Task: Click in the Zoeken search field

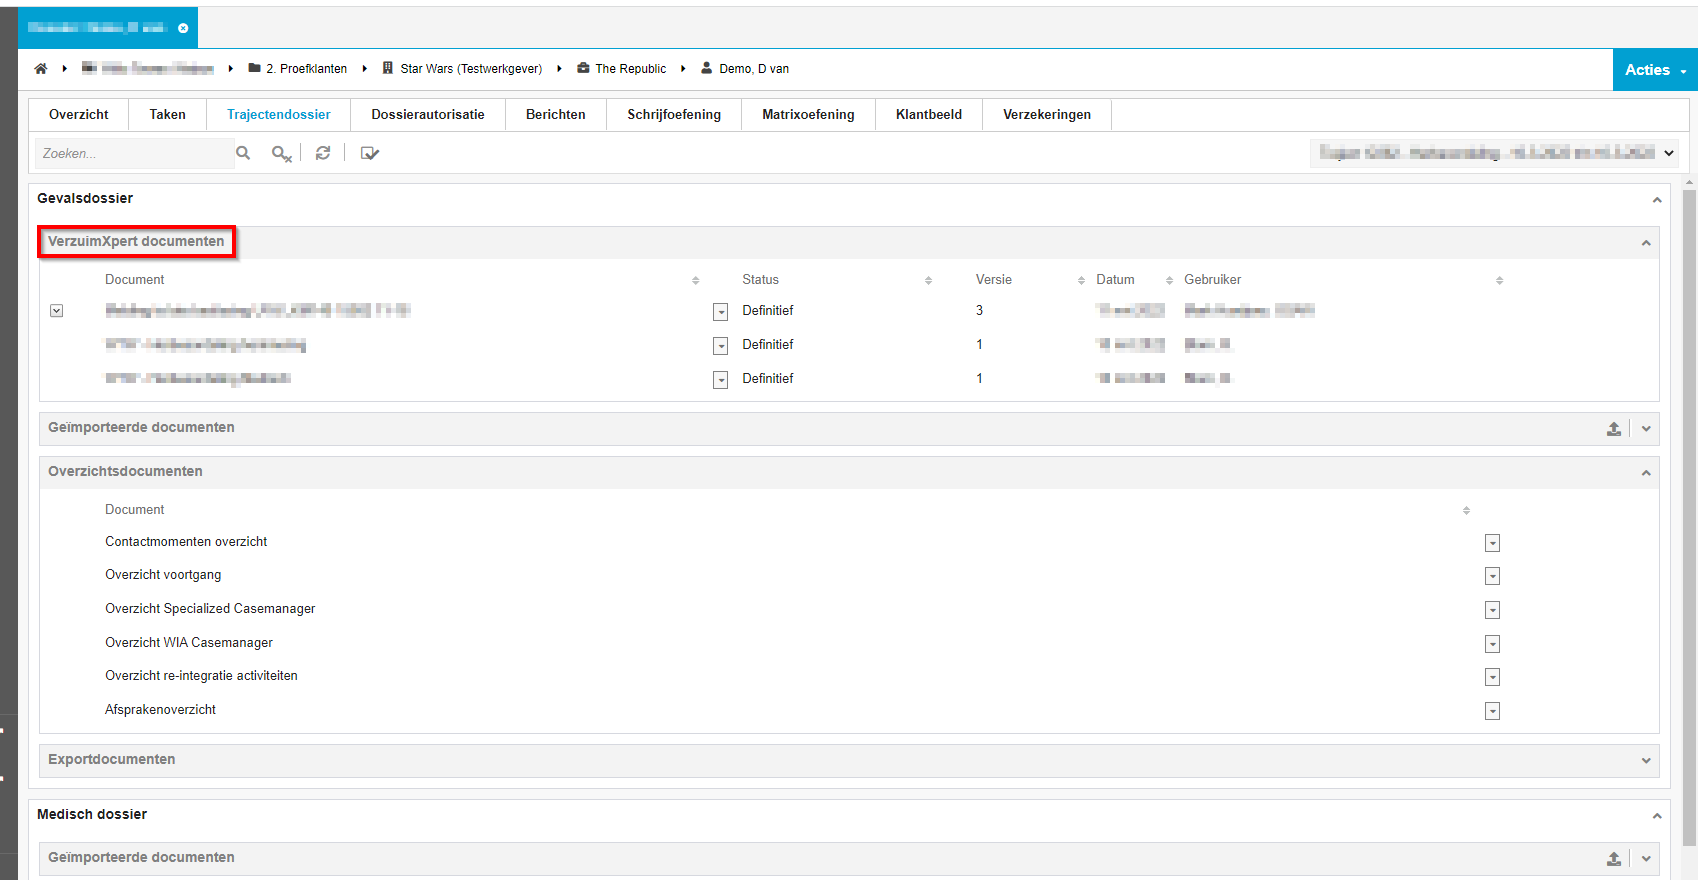Action: [133, 154]
